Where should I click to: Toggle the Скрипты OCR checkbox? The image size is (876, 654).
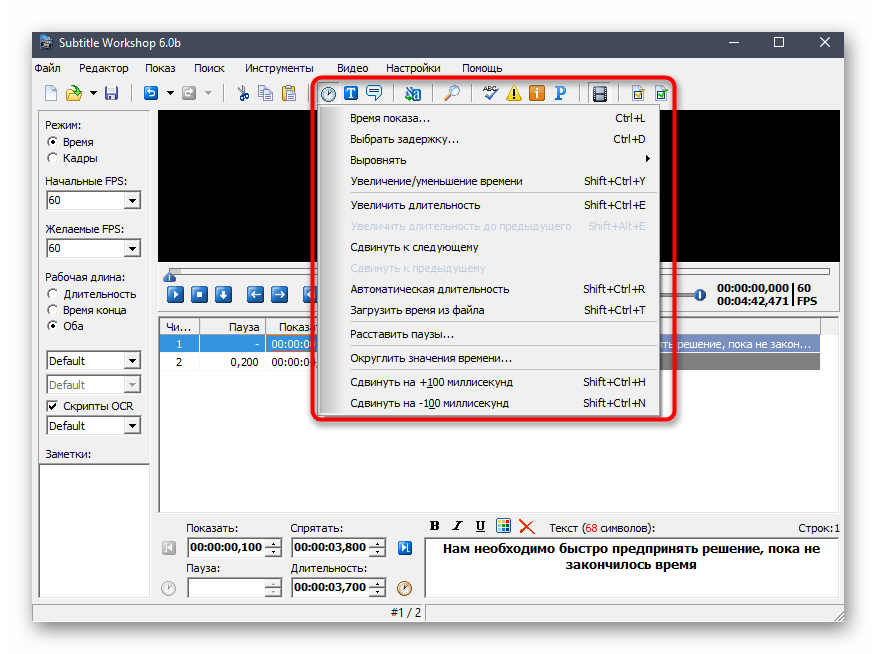pyautogui.click(x=52, y=406)
